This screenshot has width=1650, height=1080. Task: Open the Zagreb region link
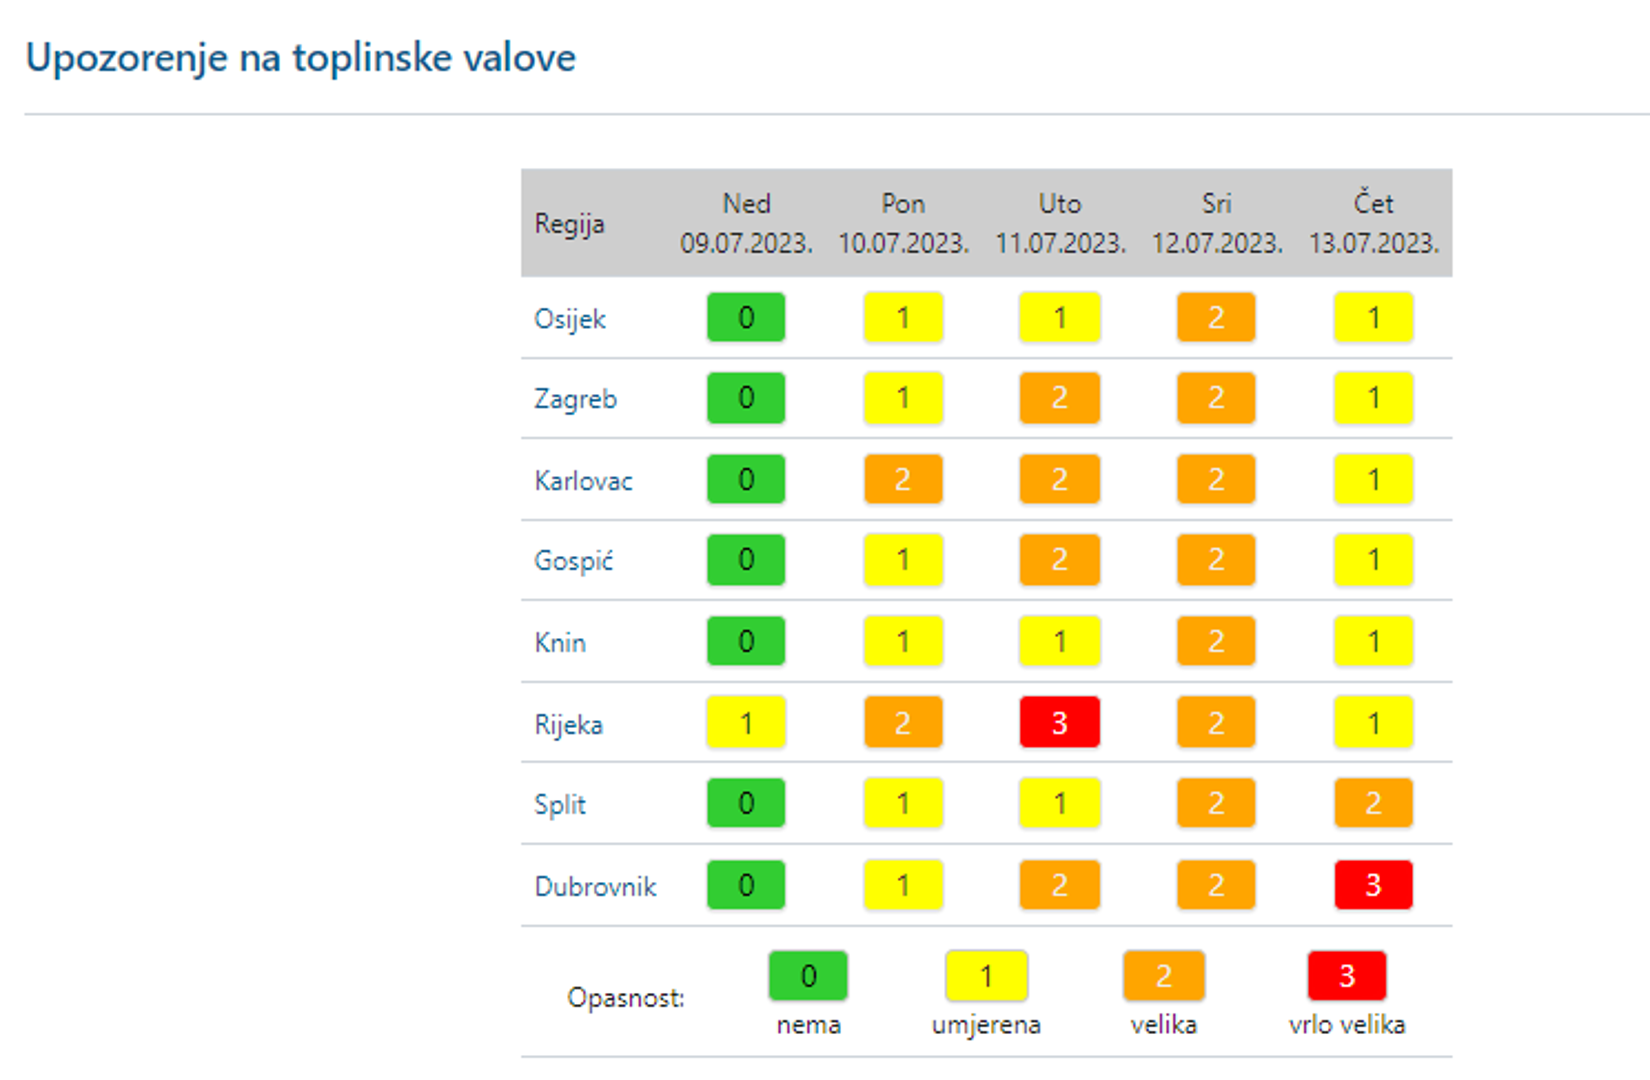[x=575, y=399]
